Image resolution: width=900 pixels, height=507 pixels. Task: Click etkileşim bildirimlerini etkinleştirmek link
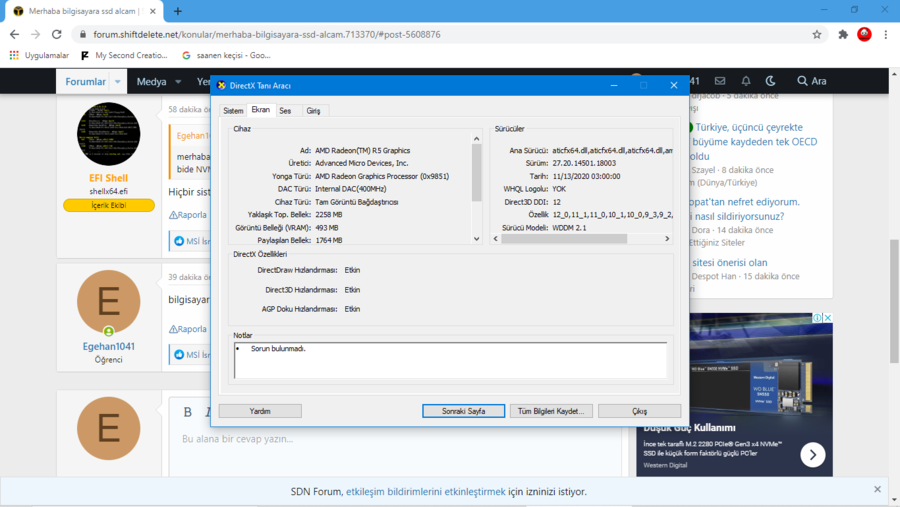(425, 491)
